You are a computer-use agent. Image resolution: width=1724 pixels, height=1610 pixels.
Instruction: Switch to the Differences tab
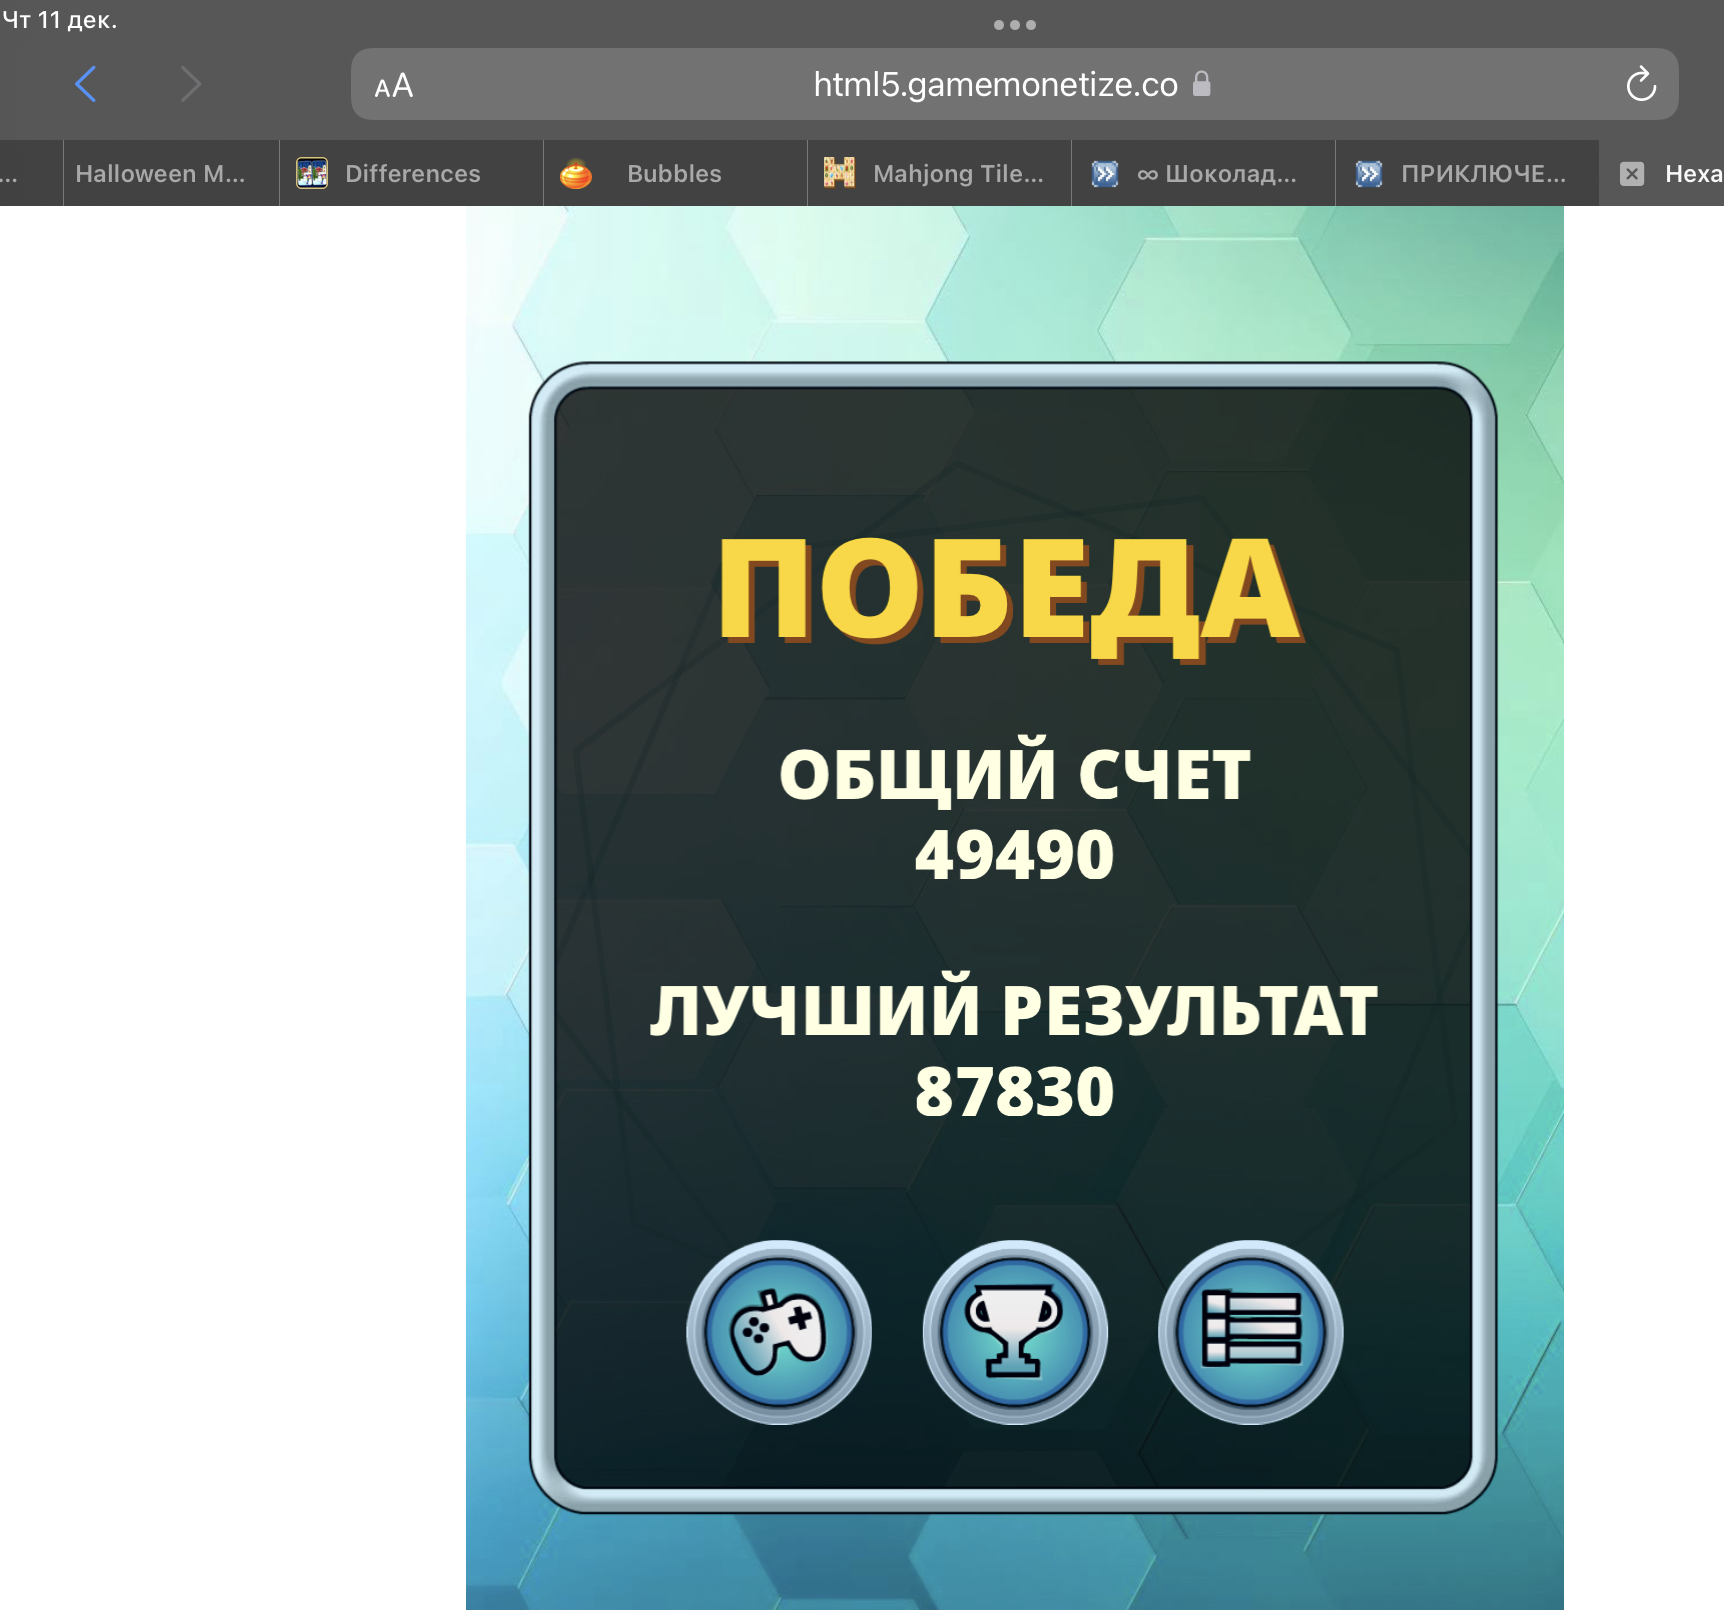pyautogui.click(x=412, y=174)
